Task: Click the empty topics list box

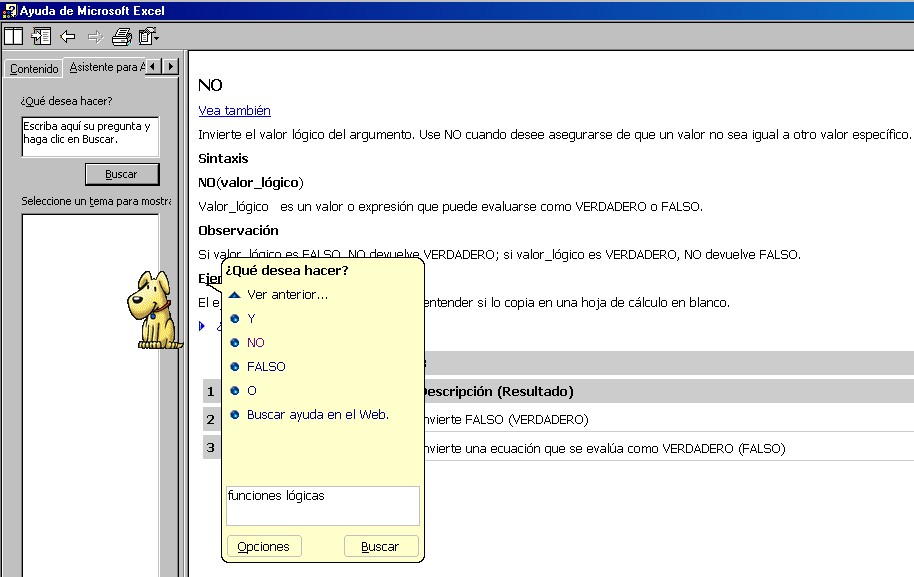Action: pyautogui.click(x=90, y=395)
